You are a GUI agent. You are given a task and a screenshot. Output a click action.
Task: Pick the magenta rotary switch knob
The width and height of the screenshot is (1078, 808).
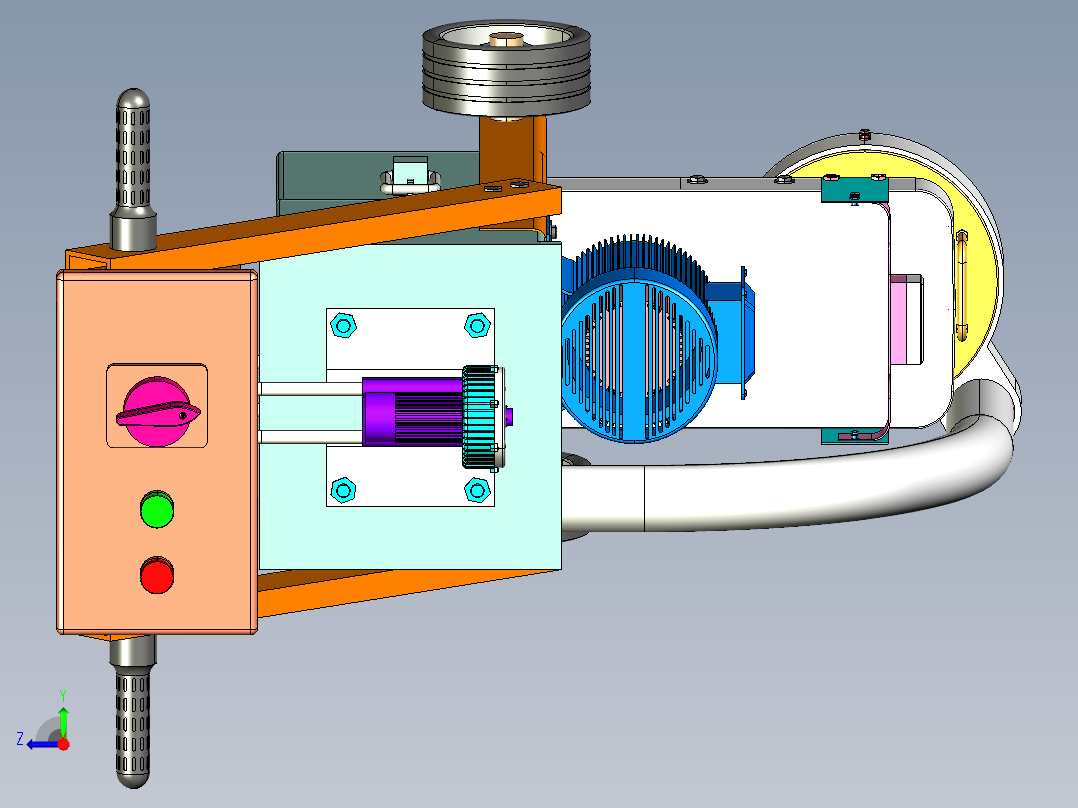[x=158, y=411]
